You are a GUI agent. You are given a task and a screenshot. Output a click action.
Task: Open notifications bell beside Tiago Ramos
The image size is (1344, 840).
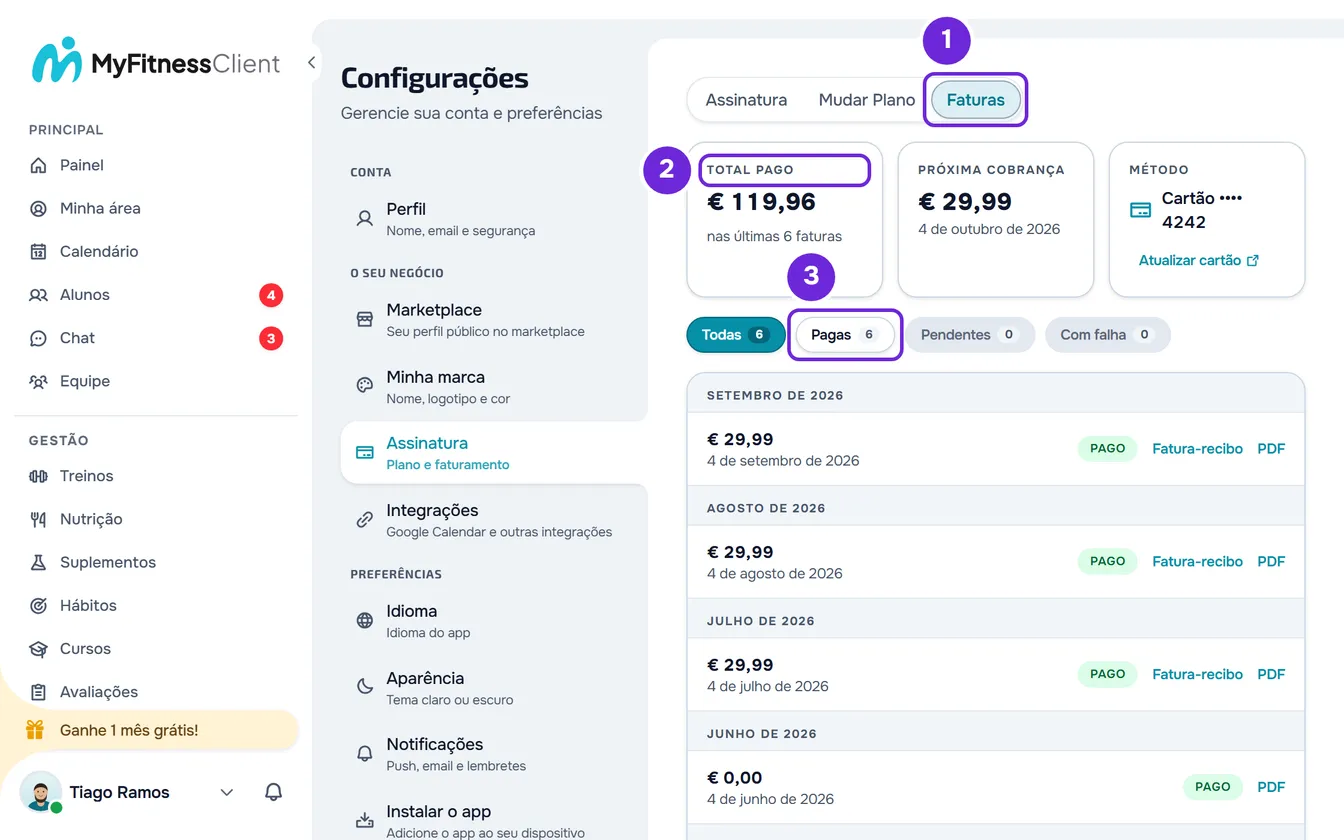tap(273, 792)
